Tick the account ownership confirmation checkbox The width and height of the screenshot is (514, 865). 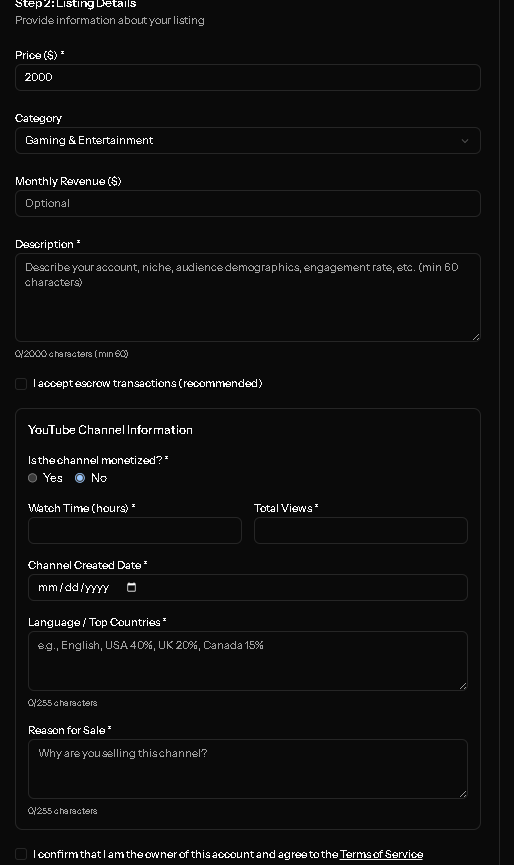pyautogui.click(x=21, y=854)
